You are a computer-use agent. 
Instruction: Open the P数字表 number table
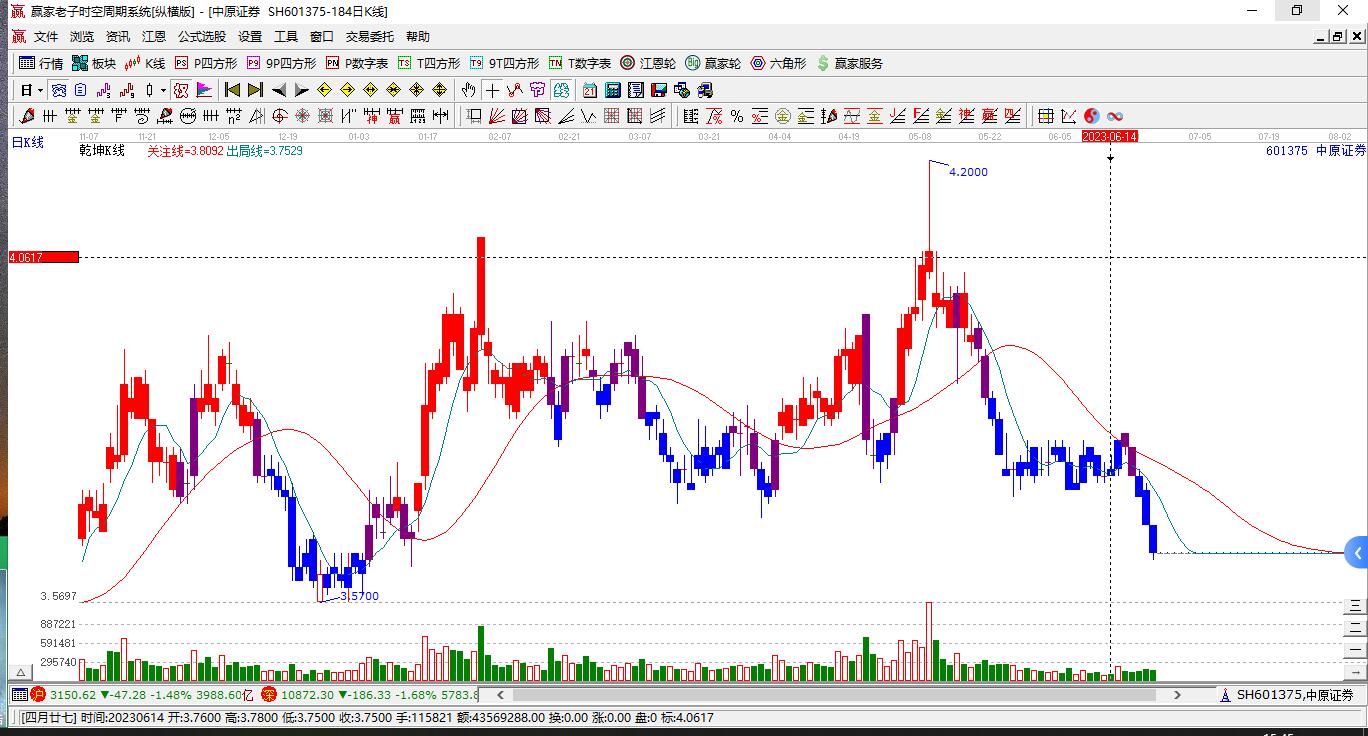357,63
